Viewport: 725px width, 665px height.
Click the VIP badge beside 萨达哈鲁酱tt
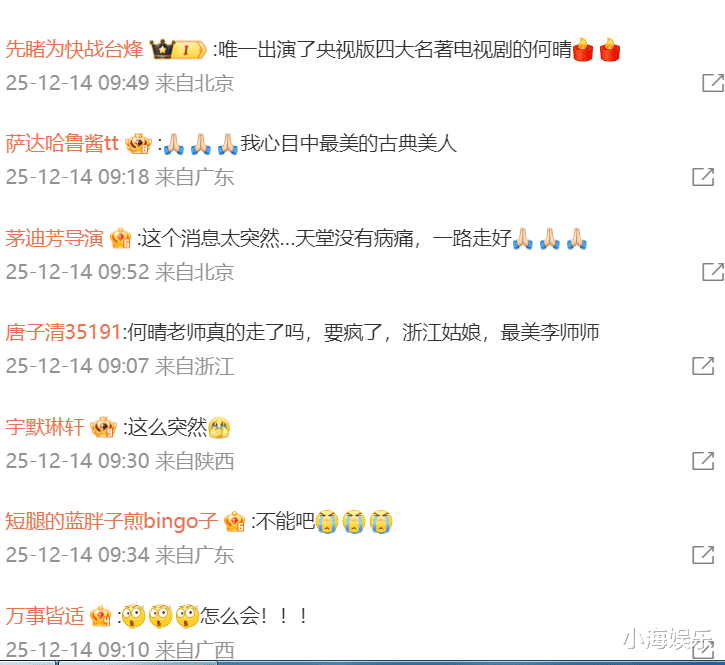(x=138, y=143)
